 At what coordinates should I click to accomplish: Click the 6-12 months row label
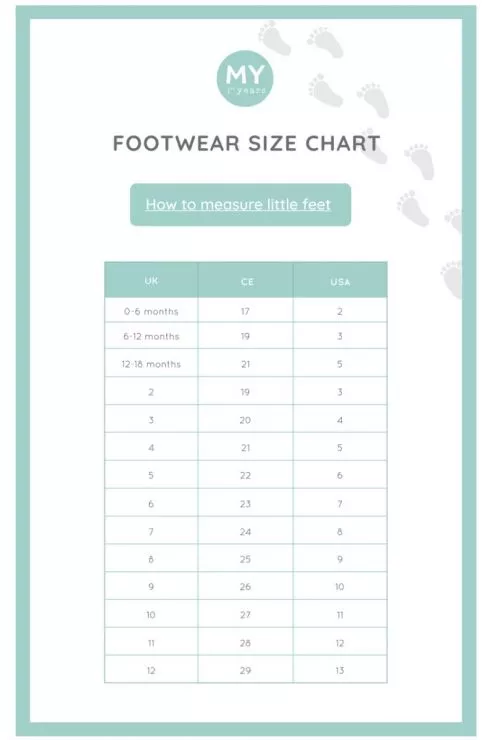[x=151, y=336]
